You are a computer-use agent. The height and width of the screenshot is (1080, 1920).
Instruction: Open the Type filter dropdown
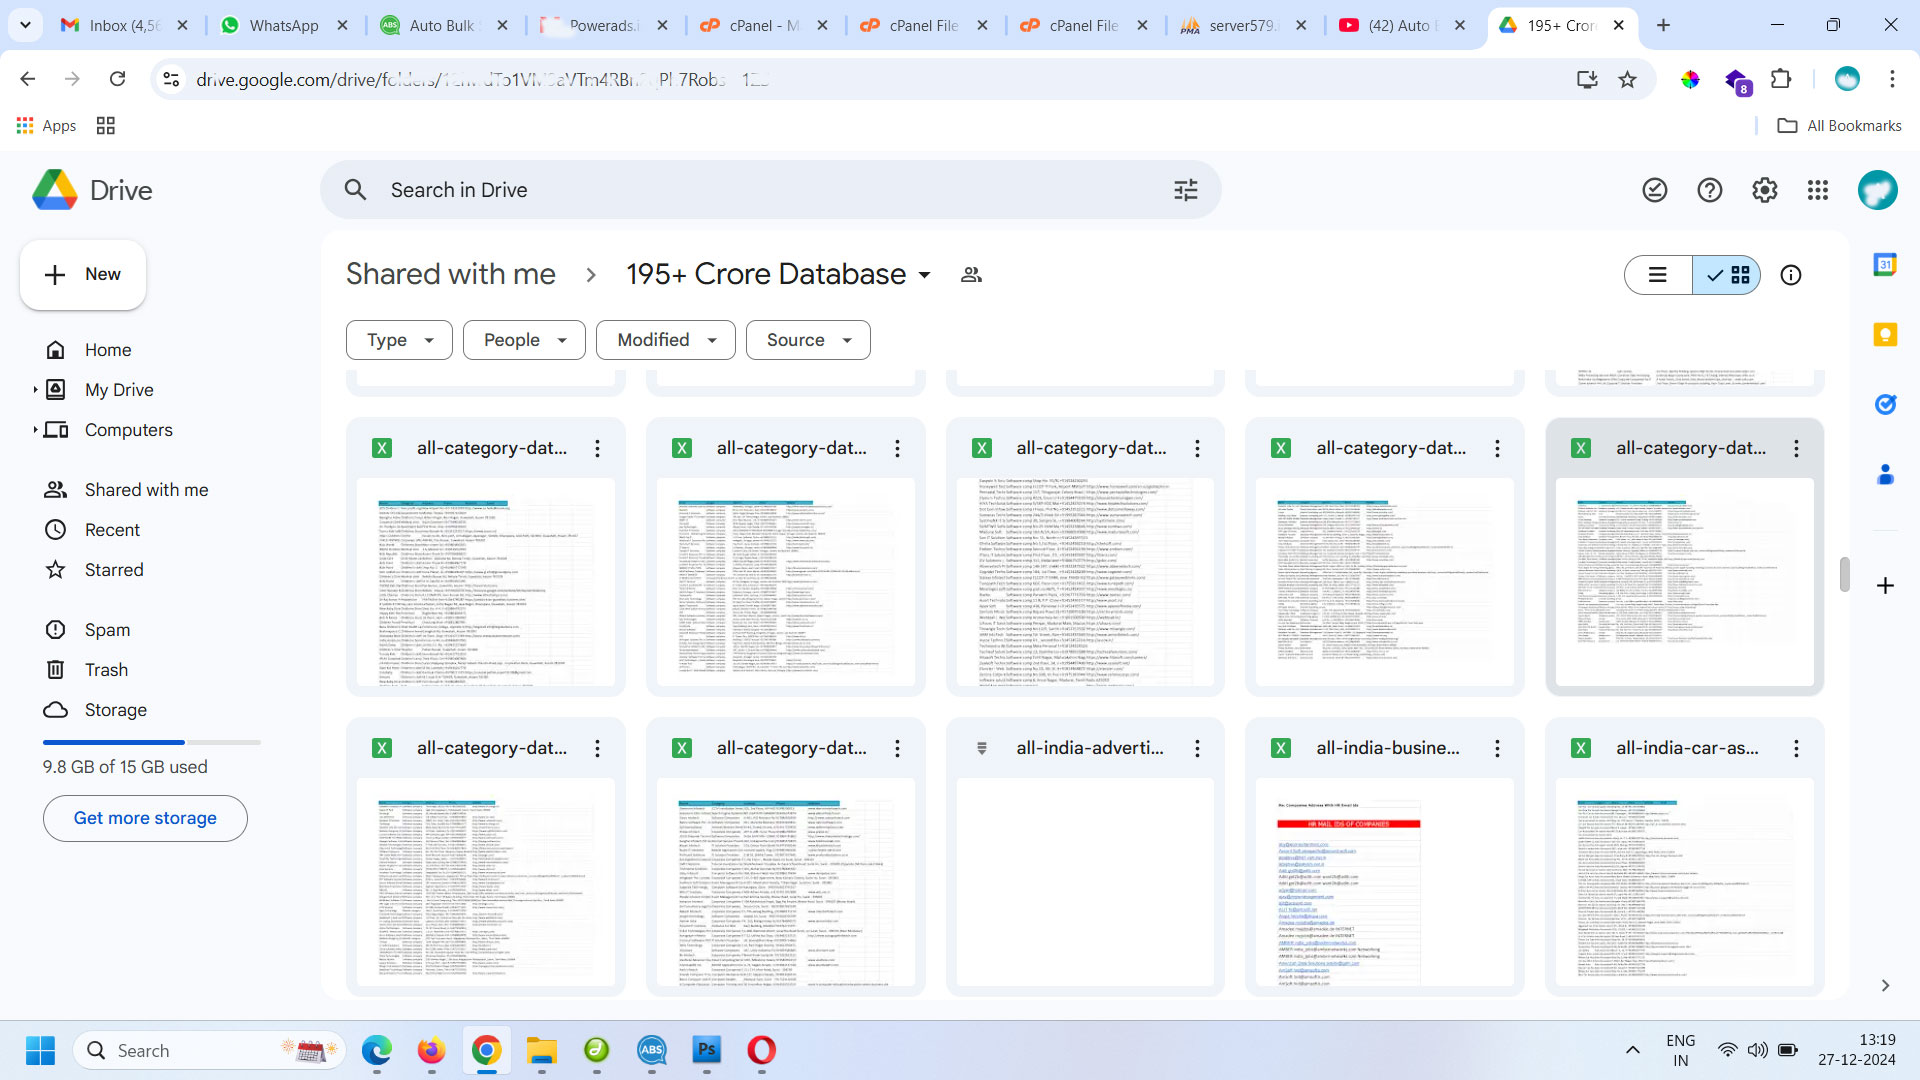tap(399, 340)
